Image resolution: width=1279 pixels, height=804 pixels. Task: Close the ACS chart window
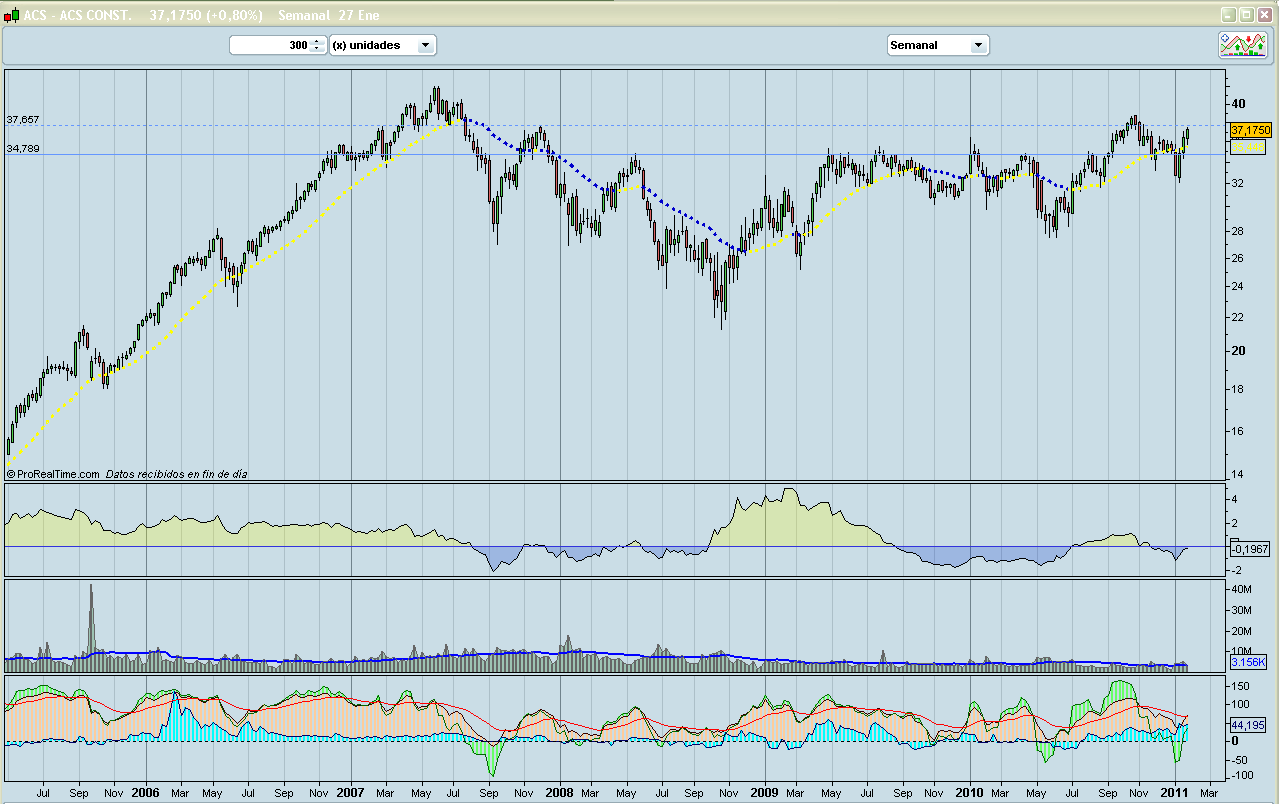tap(1263, 15)
